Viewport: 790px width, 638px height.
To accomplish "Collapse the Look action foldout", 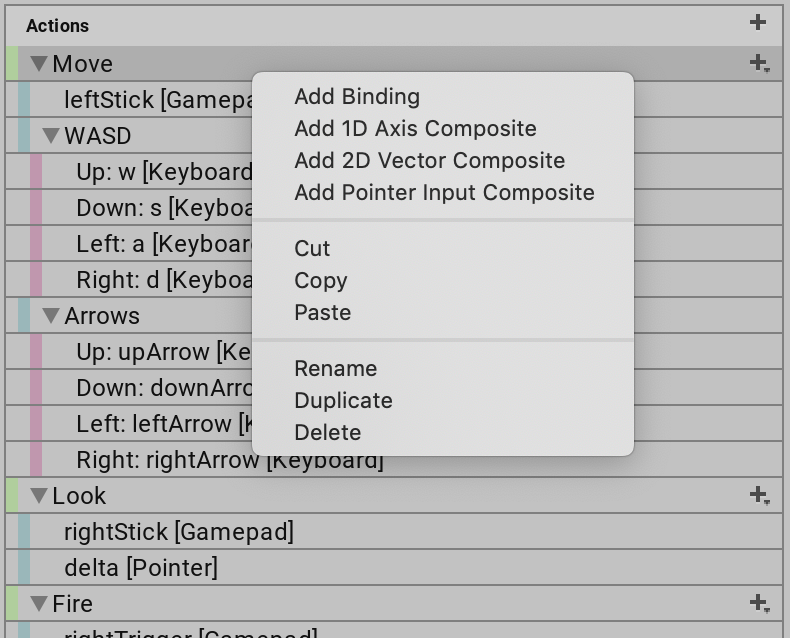I will point(39,496).
